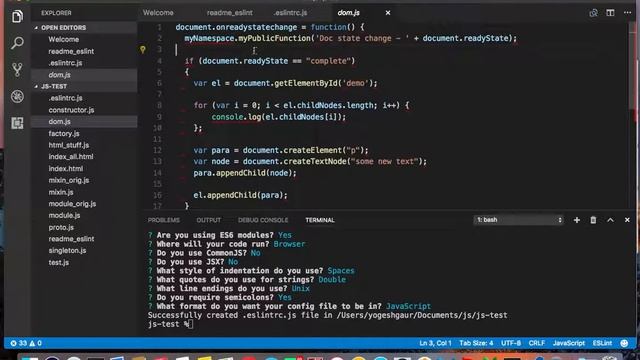640x360 pixels.
Task: Place cursor on line 9 console.log code
Action: pyautogui.click(x=278, y=117)
